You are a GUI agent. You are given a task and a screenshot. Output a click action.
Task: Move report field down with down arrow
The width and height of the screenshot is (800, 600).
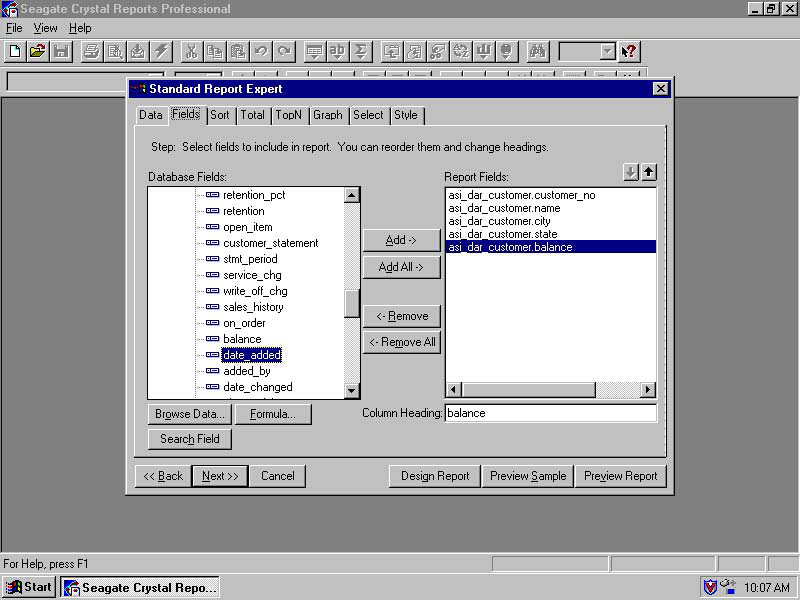pos(631,172)
